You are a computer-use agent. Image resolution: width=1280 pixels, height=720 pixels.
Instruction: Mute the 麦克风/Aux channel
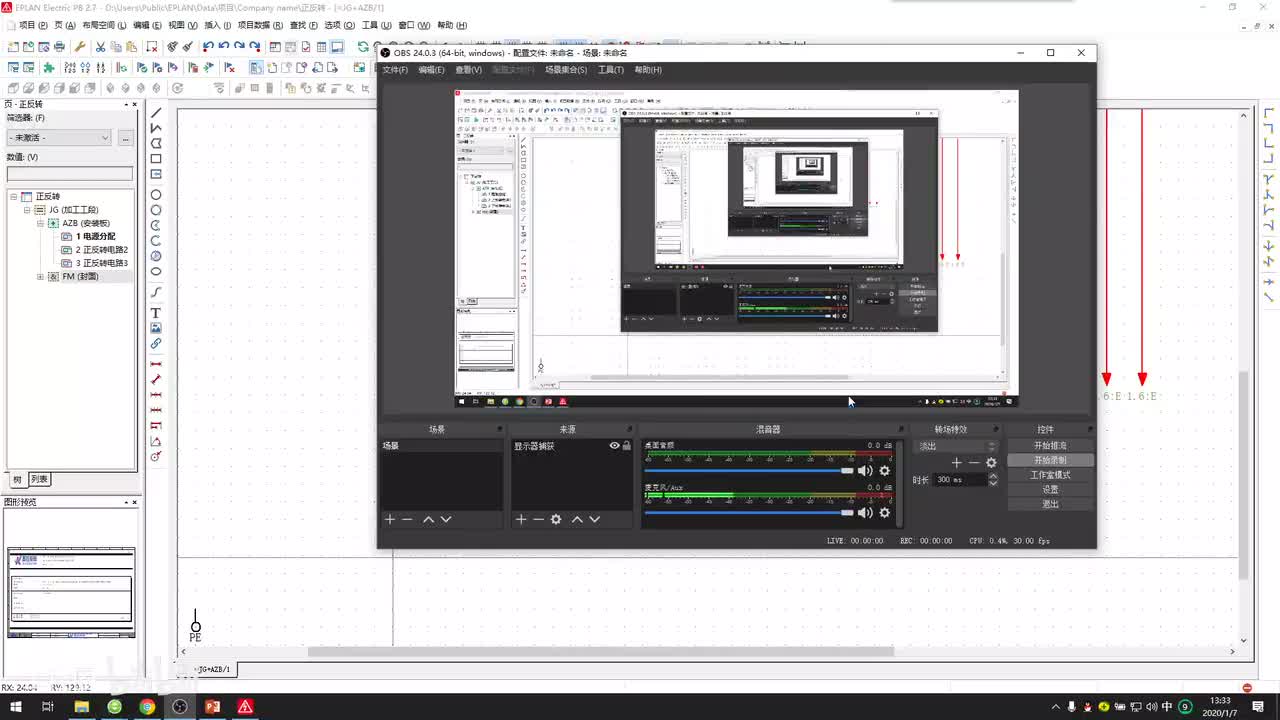tap(865, 513)
